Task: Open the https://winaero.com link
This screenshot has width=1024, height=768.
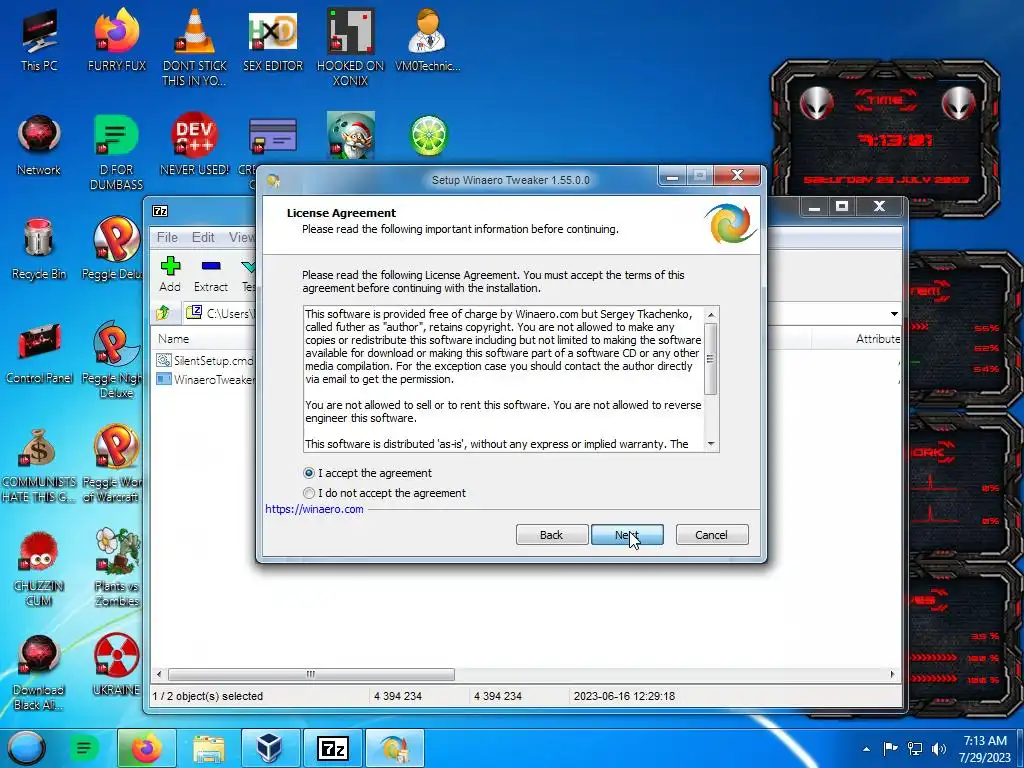Action: 314,509
